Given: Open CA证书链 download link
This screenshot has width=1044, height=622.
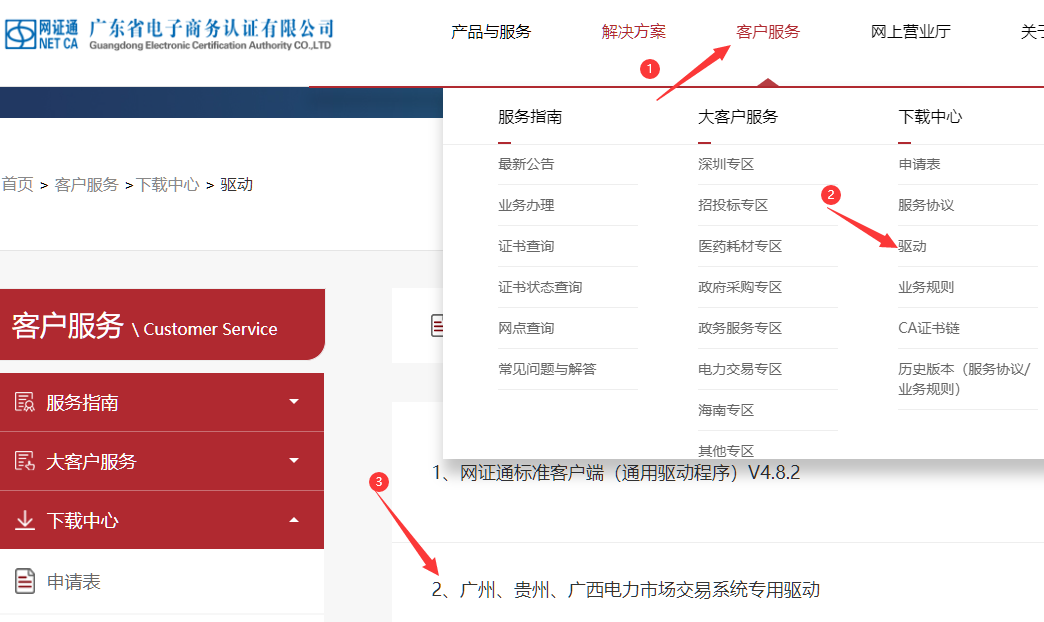Looking at the screenshot, I should point(929,328).
